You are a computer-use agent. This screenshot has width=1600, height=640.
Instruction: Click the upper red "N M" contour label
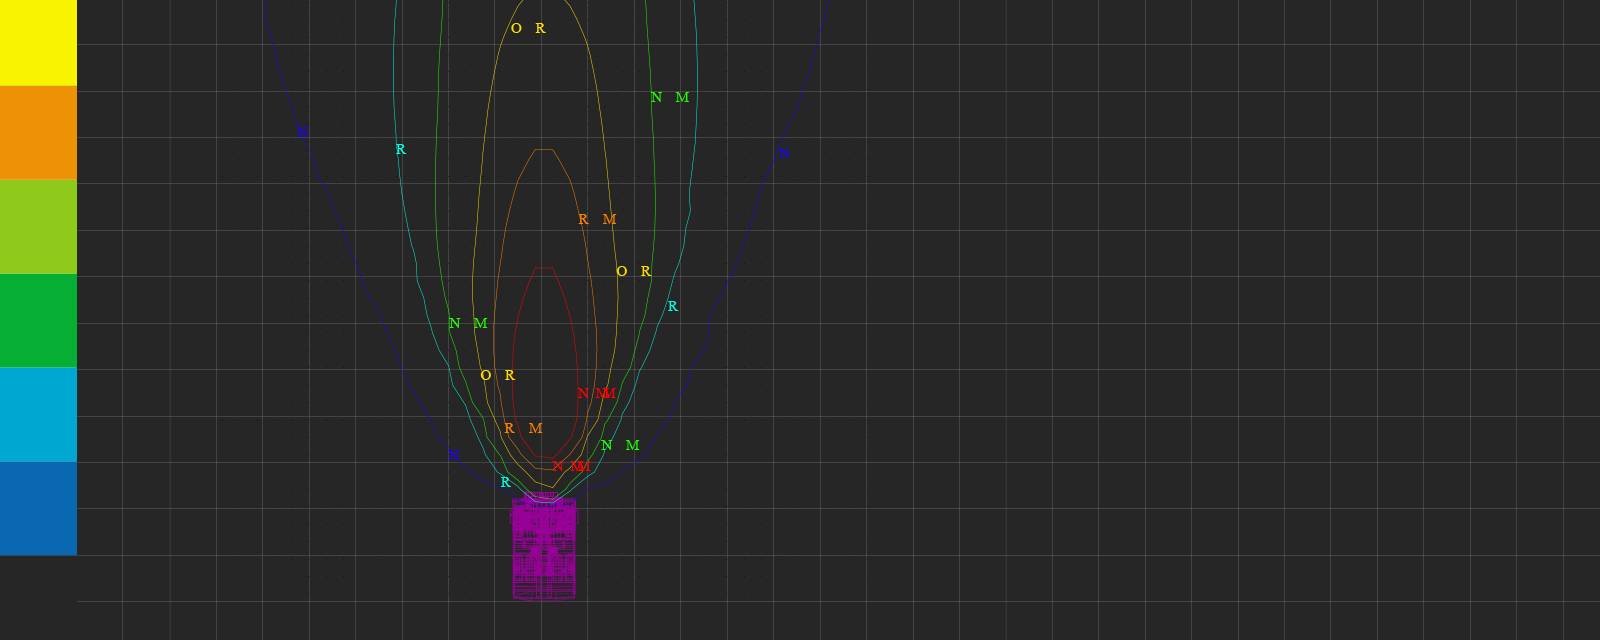coord(596,394)
